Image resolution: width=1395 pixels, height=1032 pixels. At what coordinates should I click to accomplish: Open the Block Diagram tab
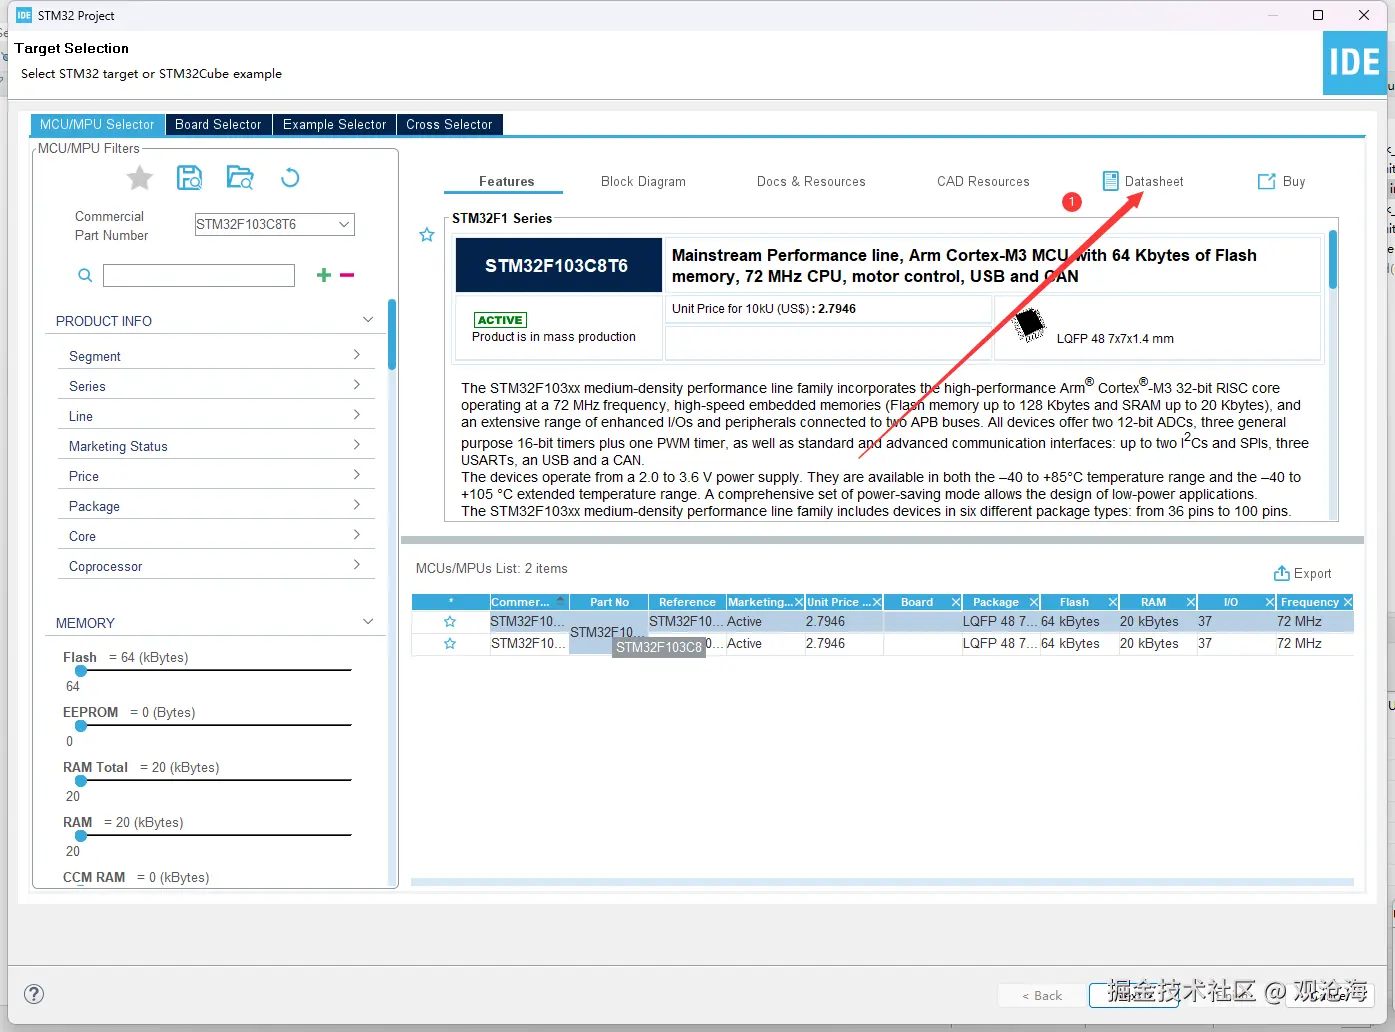click(643, 181)
